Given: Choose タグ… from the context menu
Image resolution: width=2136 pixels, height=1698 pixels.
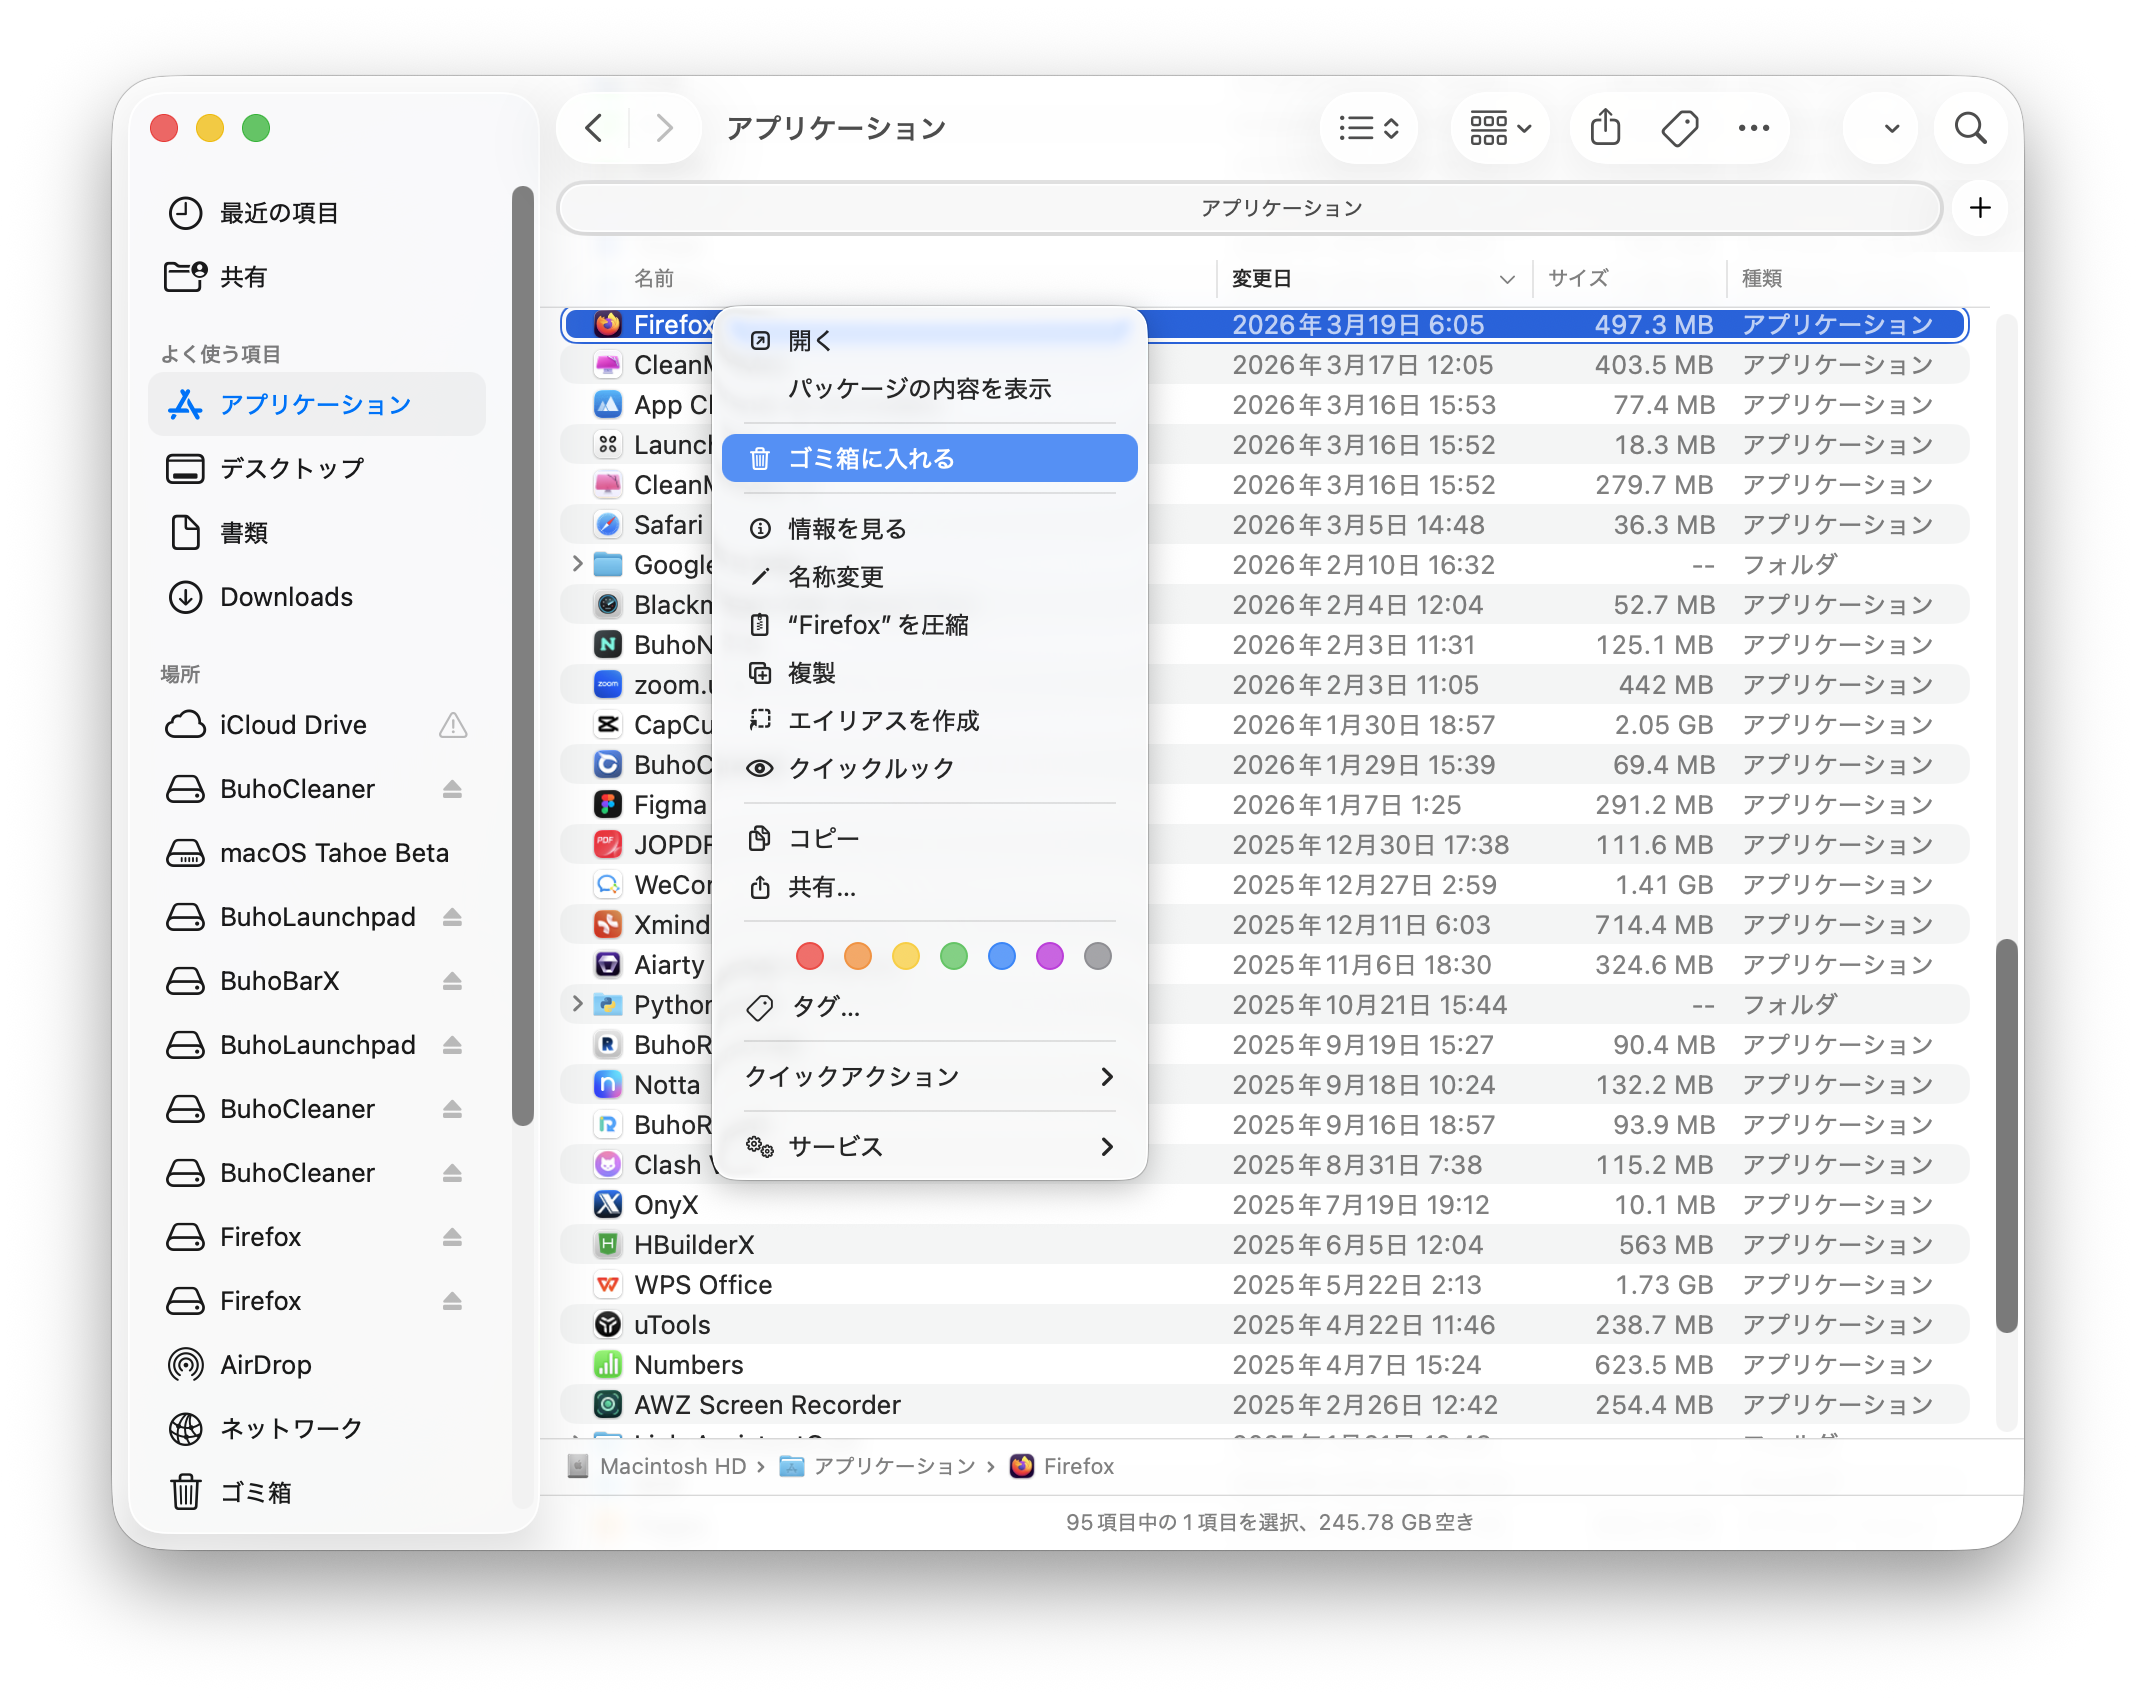Looking at the screenshot, I should coord(930,1007).
